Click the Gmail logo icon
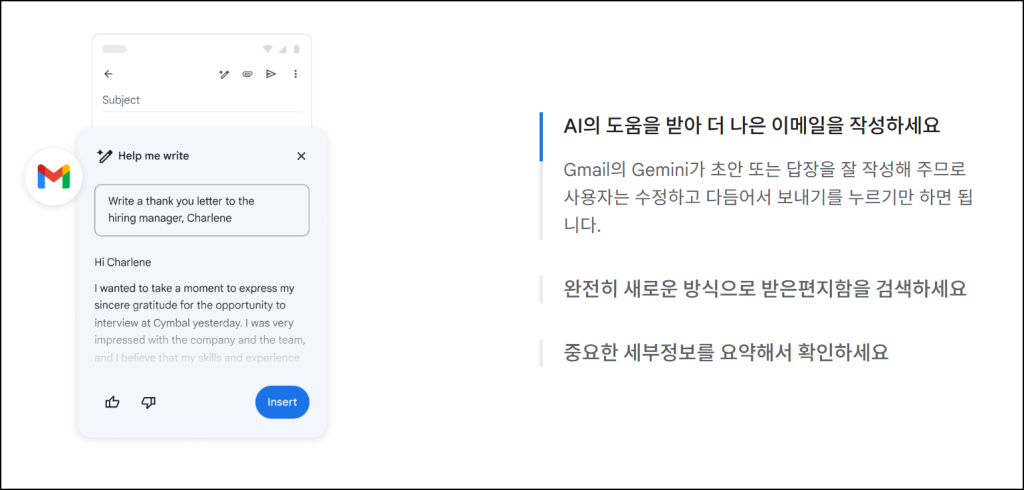The width and height of the screenshot is (1024, 490). (x=54, y=177)
